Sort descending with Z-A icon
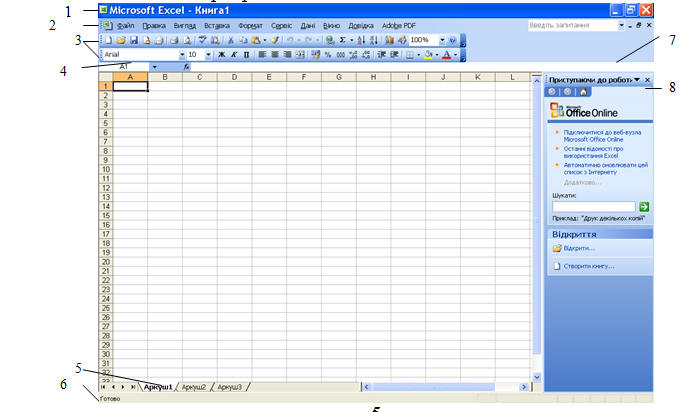The image size is (700, 412). click(x=374, y=40)
